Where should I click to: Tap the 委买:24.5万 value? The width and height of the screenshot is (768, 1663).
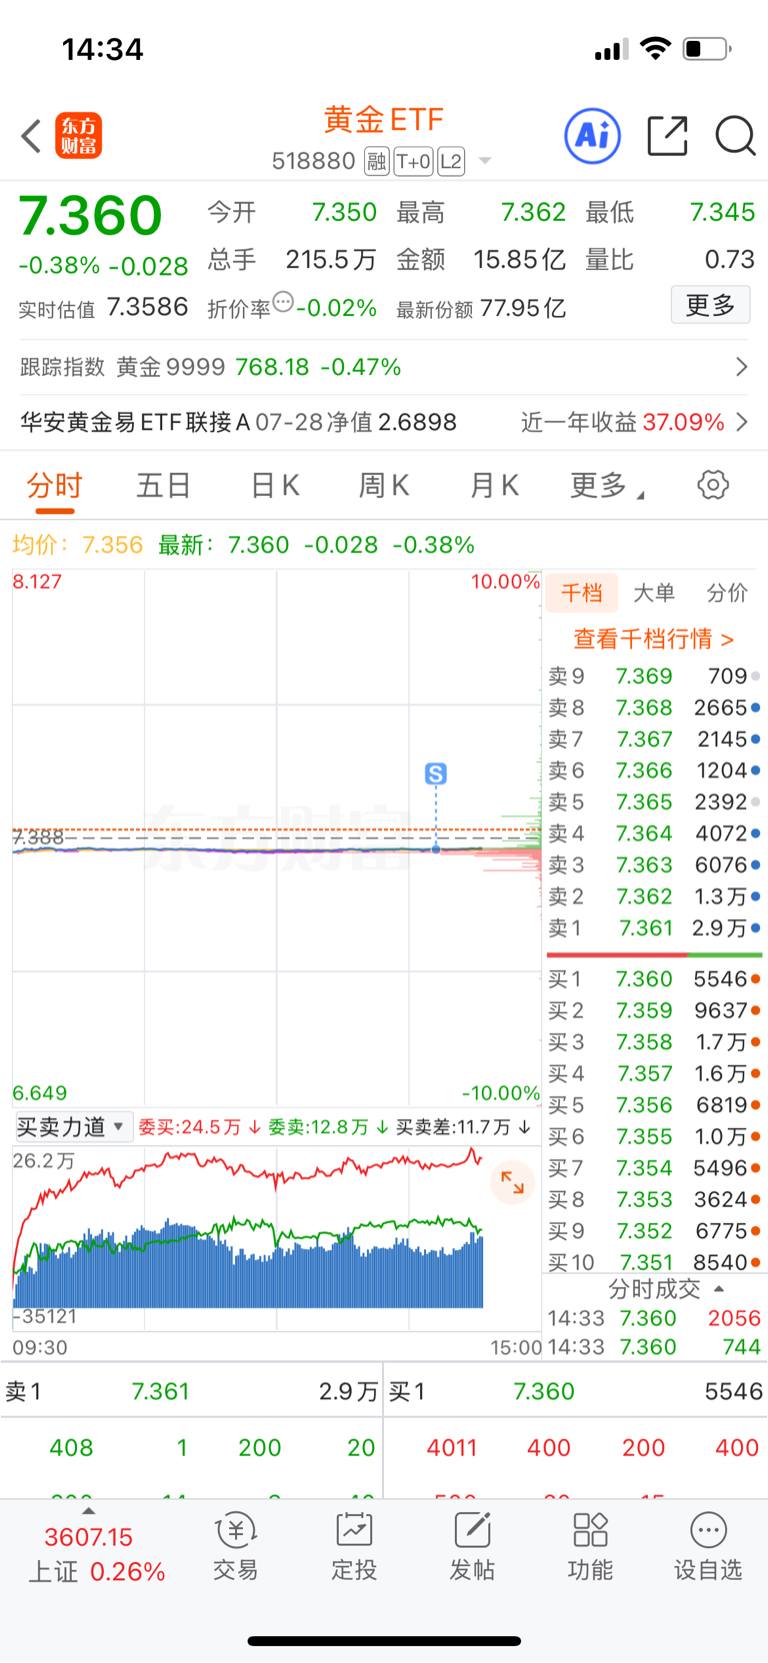pyautogui.click(x=190, y=1127)
